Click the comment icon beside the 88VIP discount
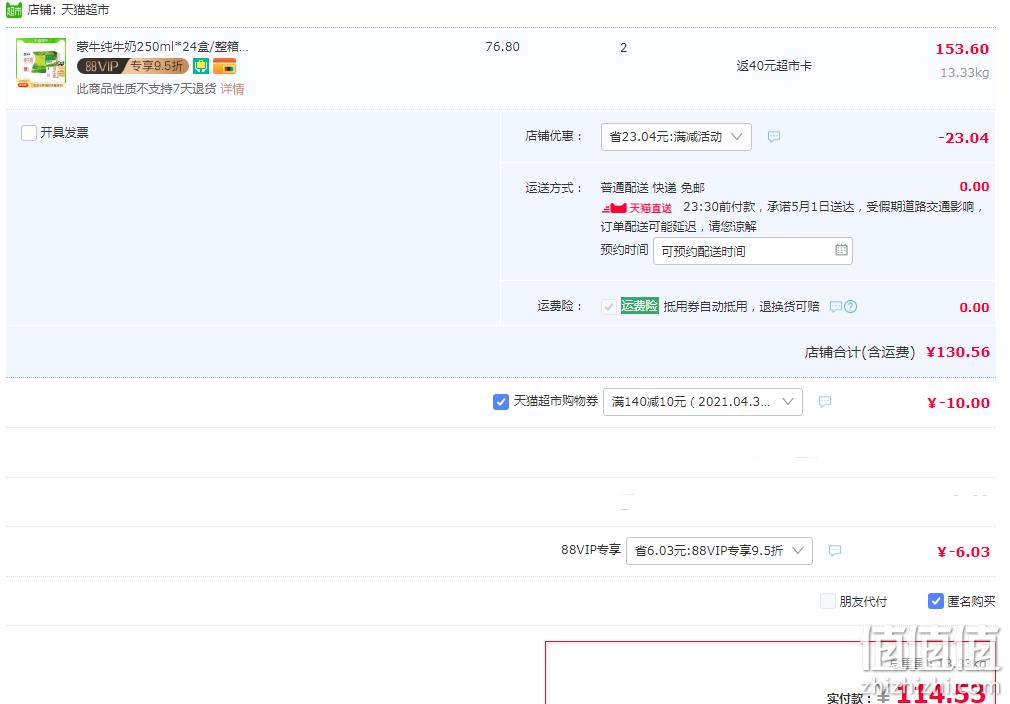1010x704 pixels. (x=835, y=551)
